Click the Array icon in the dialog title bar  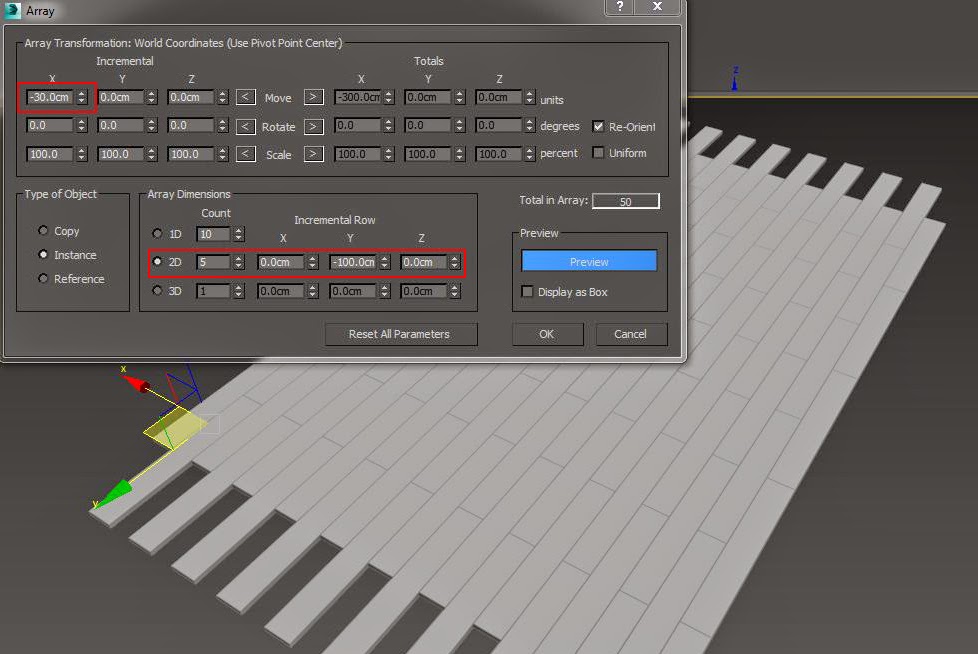(12, 10)
